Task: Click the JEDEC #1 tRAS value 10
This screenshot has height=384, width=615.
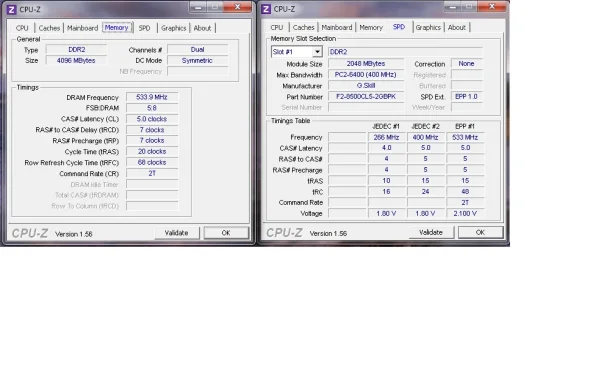Action: coord(386,181)
